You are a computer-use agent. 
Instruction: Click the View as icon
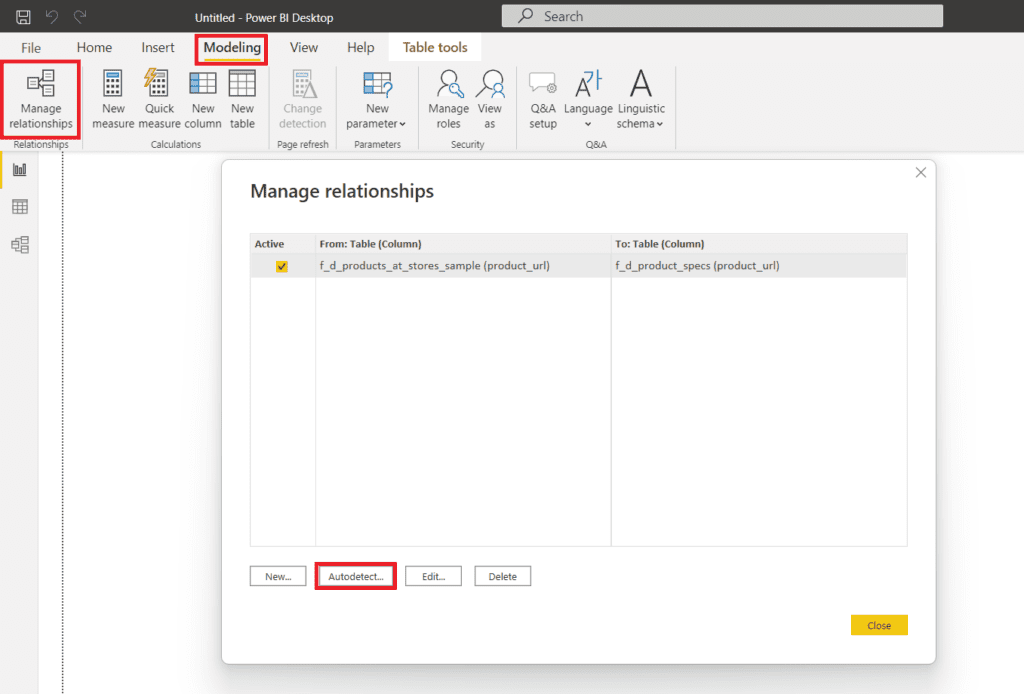pyautogui.click(x=489, y=100)
